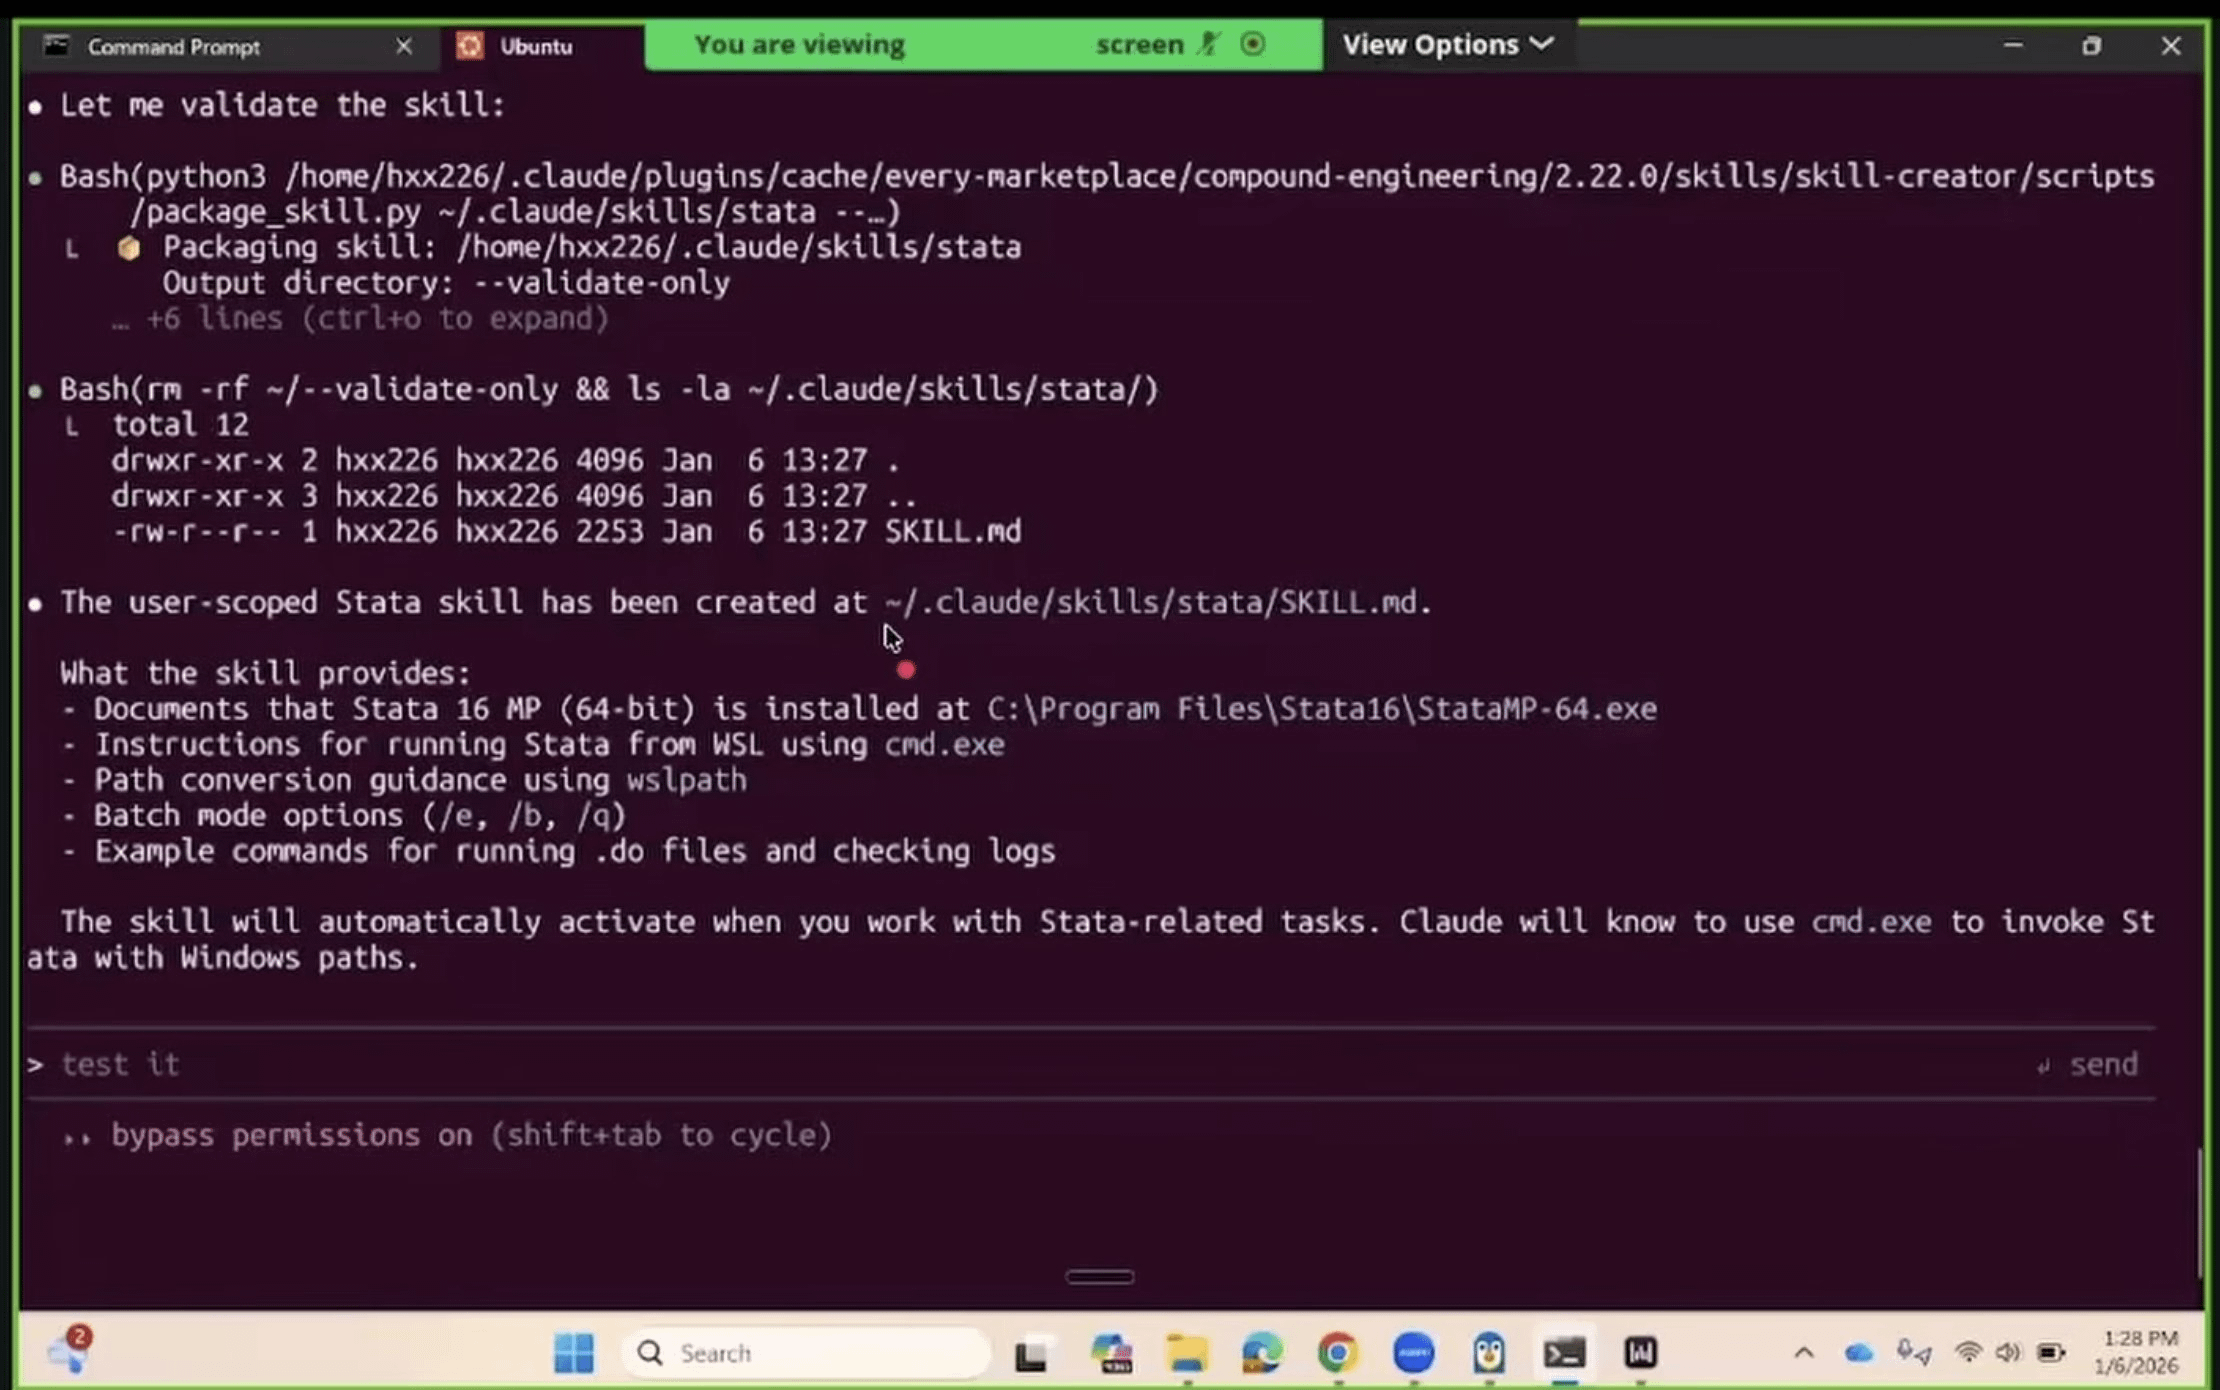Image resolution: width=2220 pixels, height=1390 pixels.
Task: Minimize the terminal window
Action: point(2013,46)
